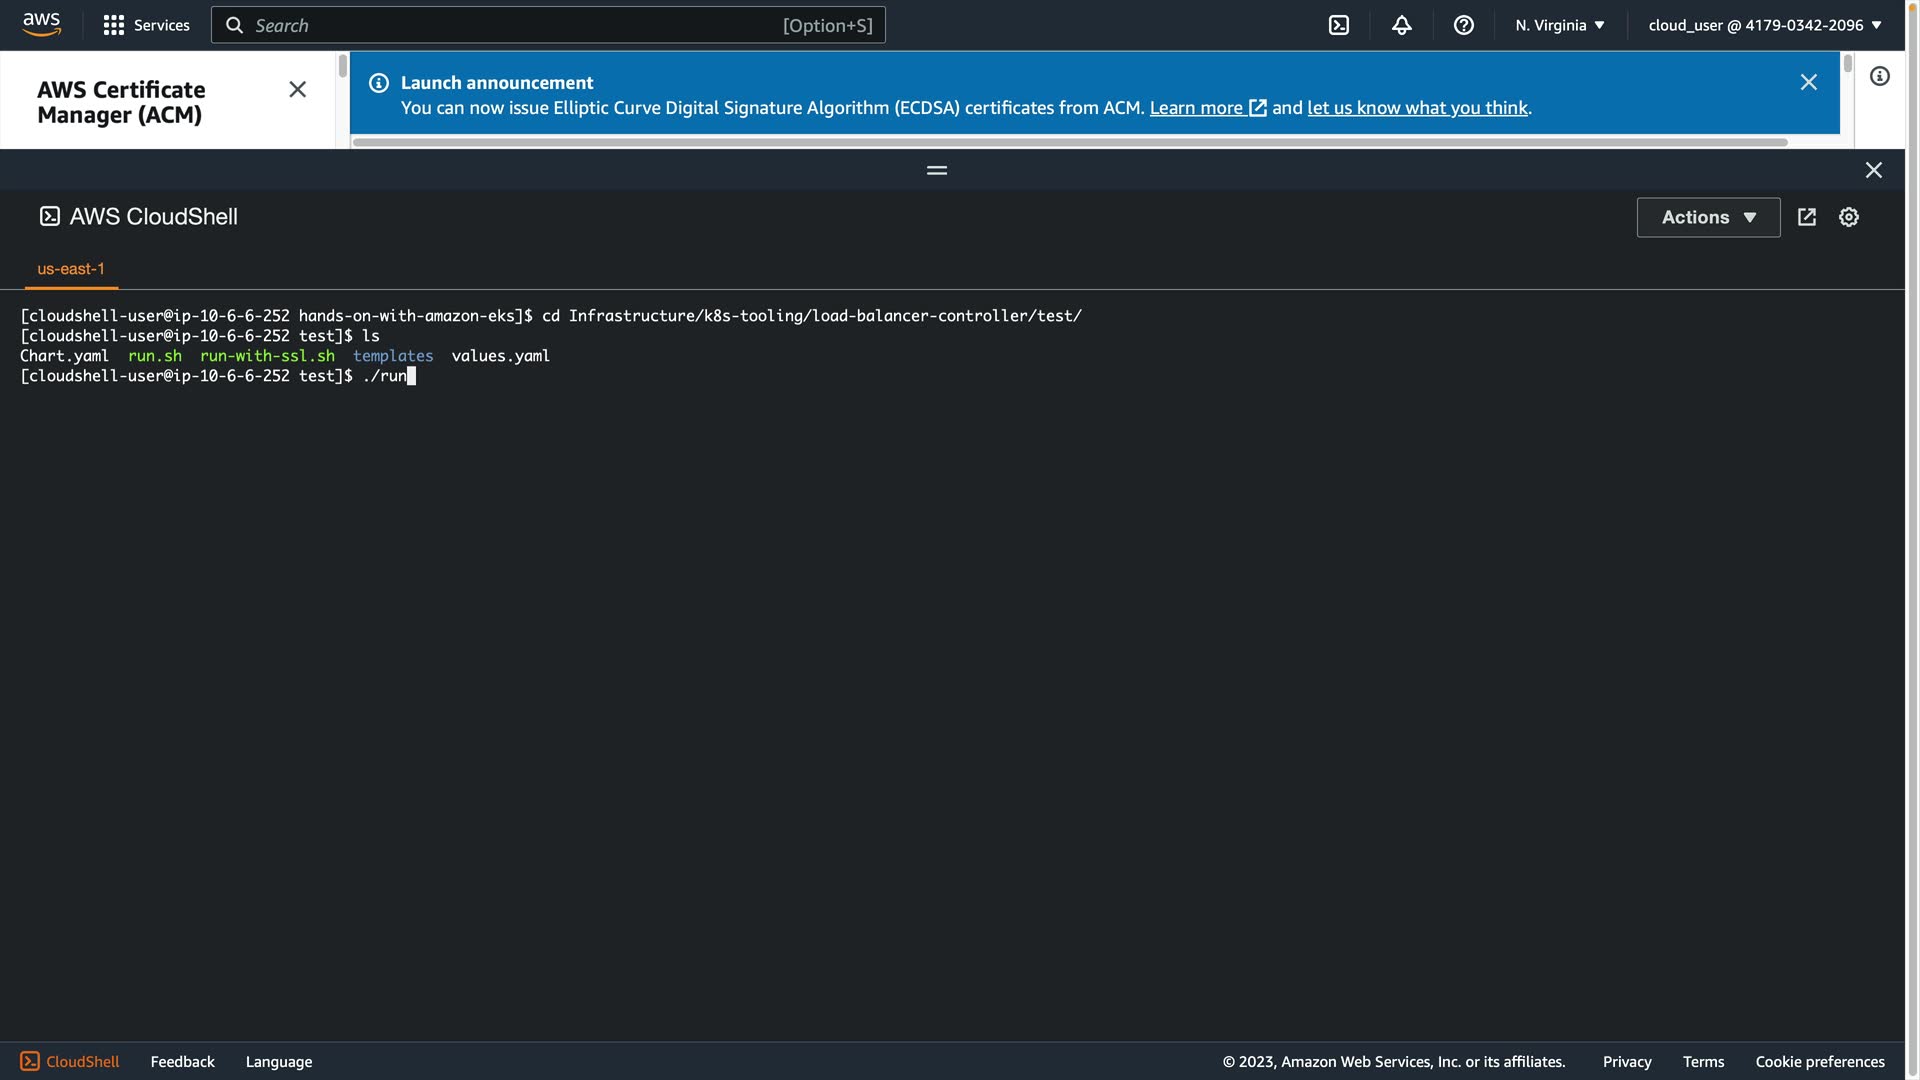Select the us-east-1 terminal tab

point(71,269)
